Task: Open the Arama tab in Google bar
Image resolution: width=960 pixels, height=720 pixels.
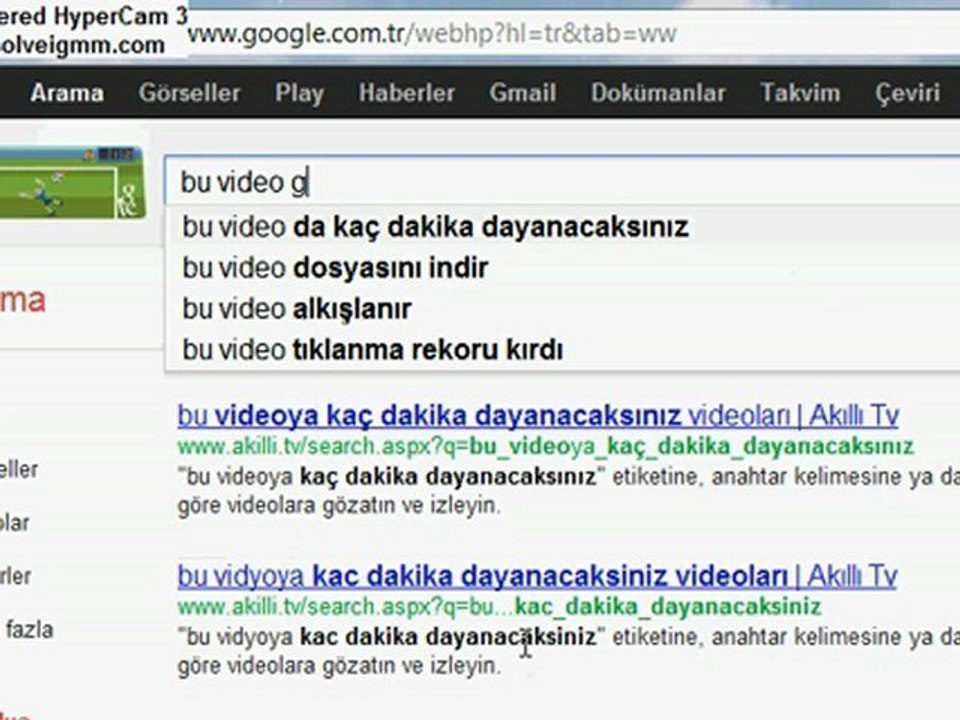Action: (x=67, y=93)
